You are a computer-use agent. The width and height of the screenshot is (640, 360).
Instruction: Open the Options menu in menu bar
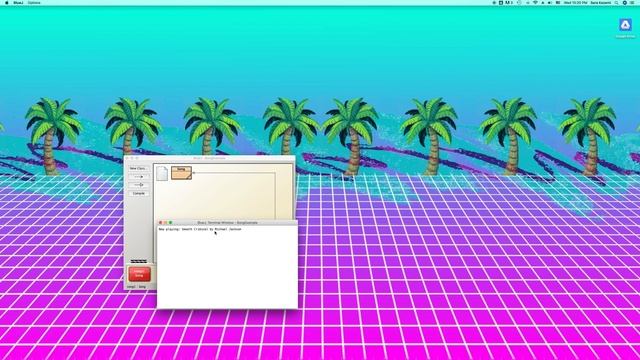tap(34, 2)
